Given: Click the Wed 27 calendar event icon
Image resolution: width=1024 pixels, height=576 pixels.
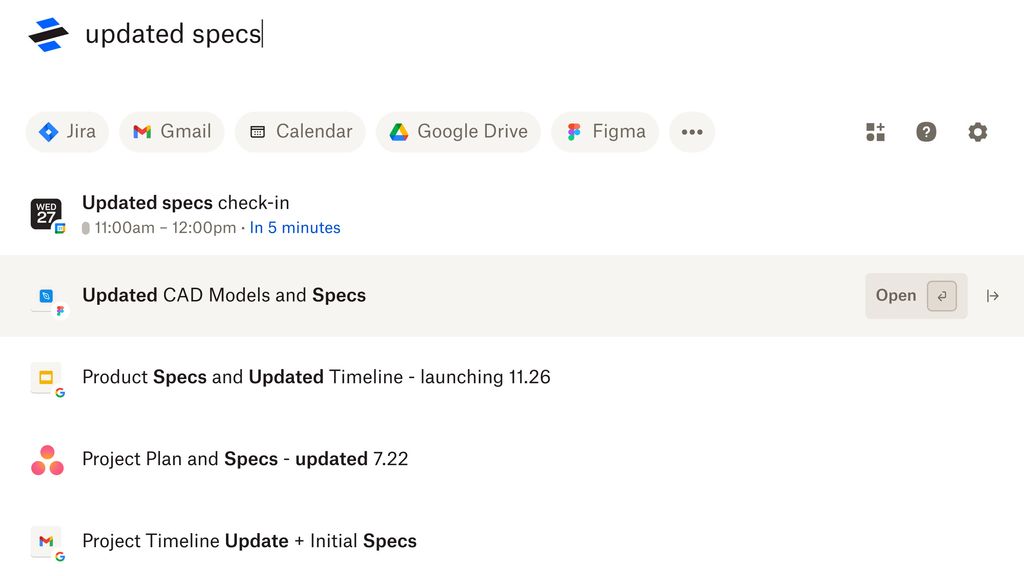Looking at the screenshot, I should tap(46, 213).
